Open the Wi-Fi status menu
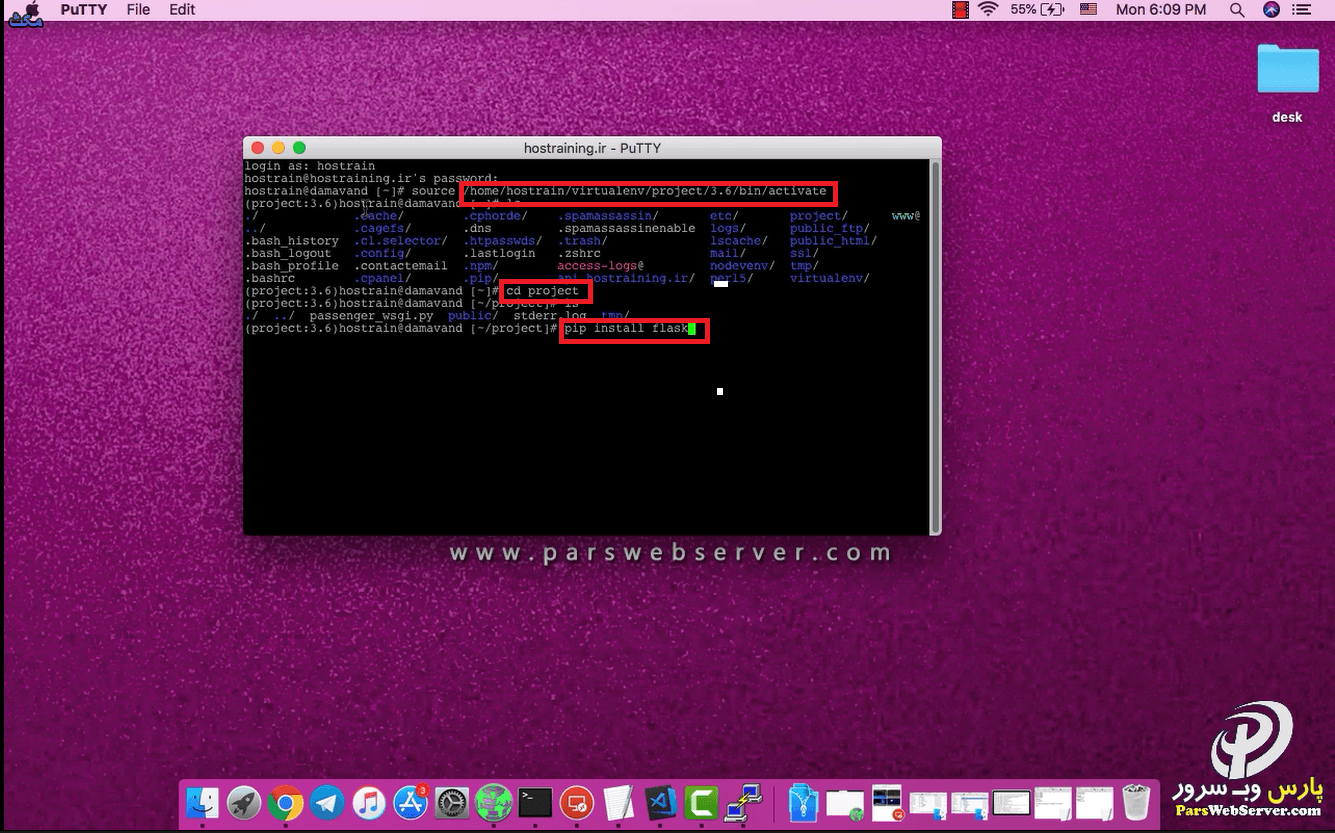 (988, 10)
